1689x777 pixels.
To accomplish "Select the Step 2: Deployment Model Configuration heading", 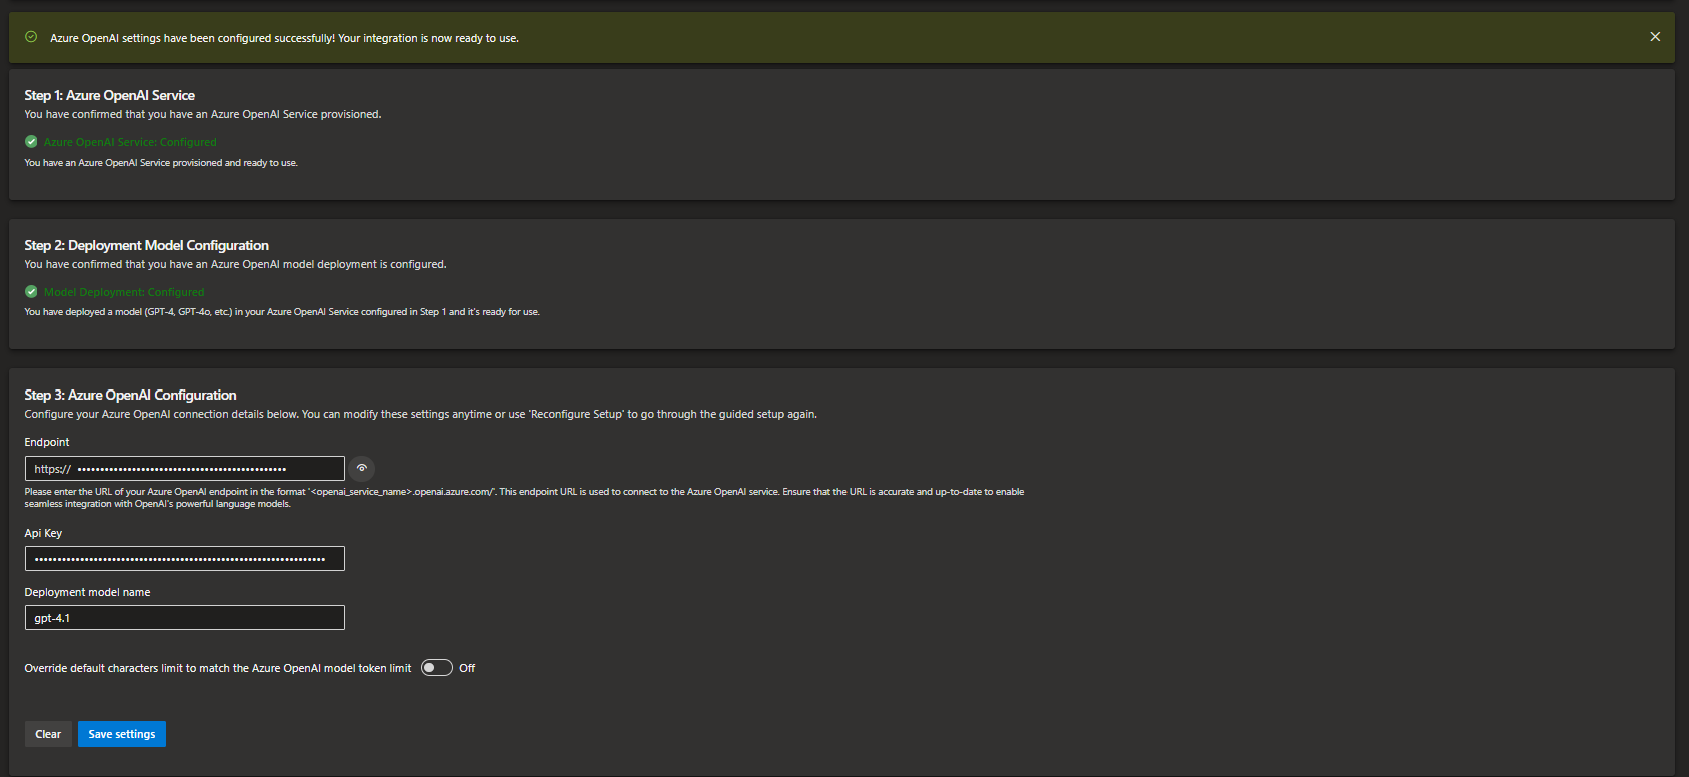I will 147,245.
